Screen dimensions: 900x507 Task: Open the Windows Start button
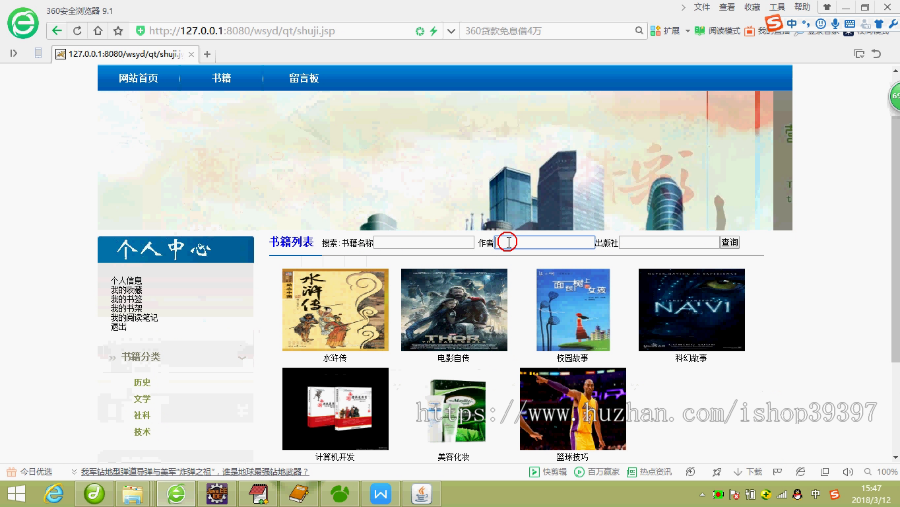(16, 494)
